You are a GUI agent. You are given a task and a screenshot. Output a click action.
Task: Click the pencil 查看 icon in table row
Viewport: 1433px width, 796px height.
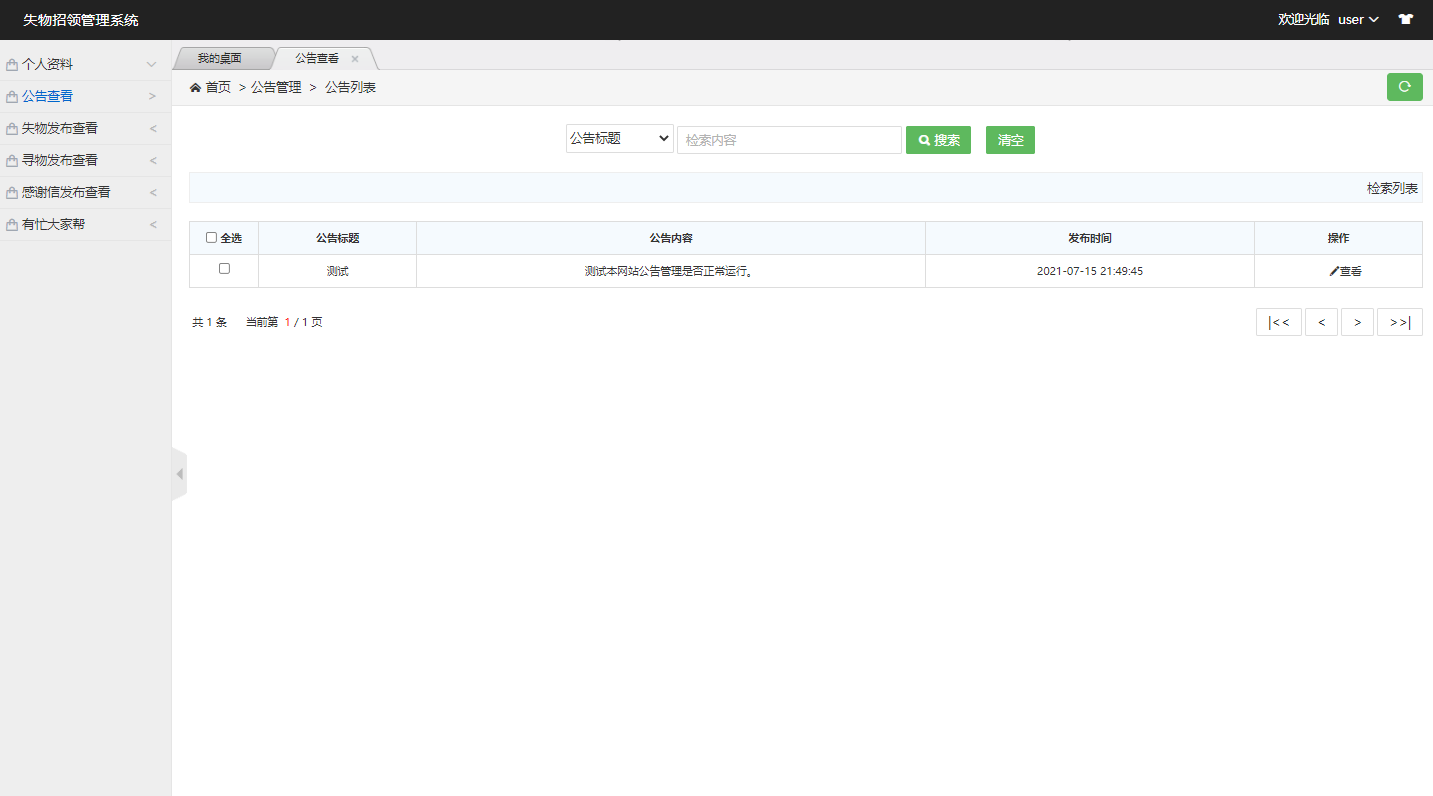point(1334,271)
